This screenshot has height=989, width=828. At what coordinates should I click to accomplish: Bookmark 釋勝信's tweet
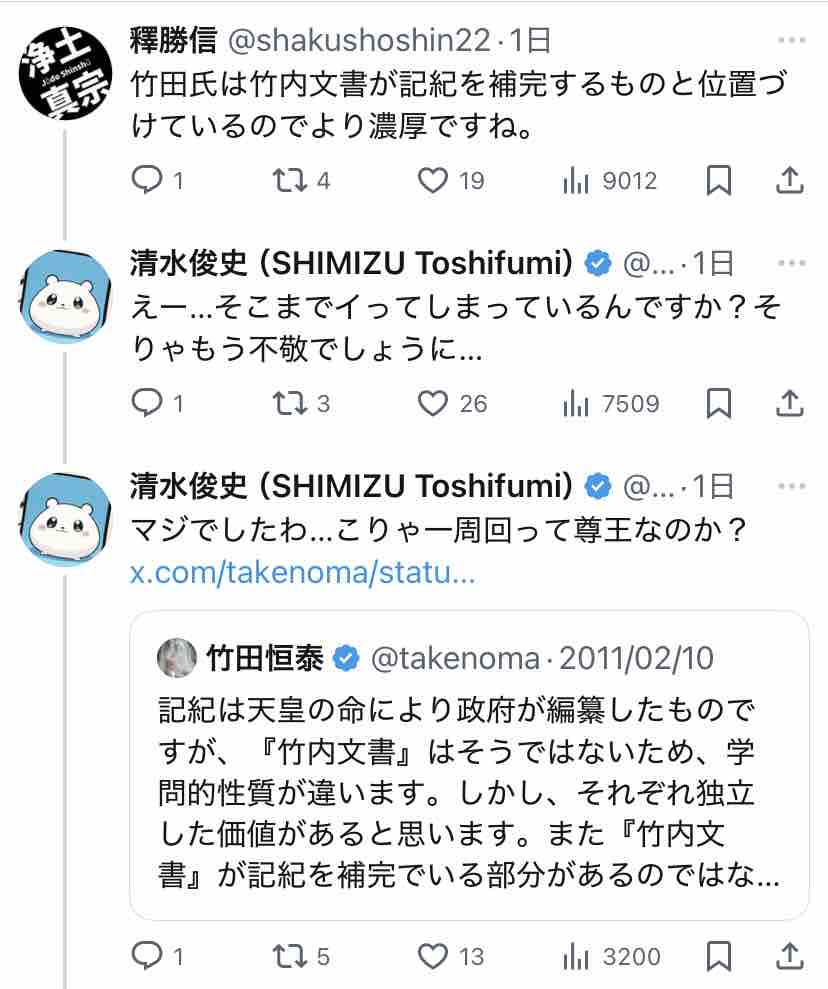[x=718, y=180]
